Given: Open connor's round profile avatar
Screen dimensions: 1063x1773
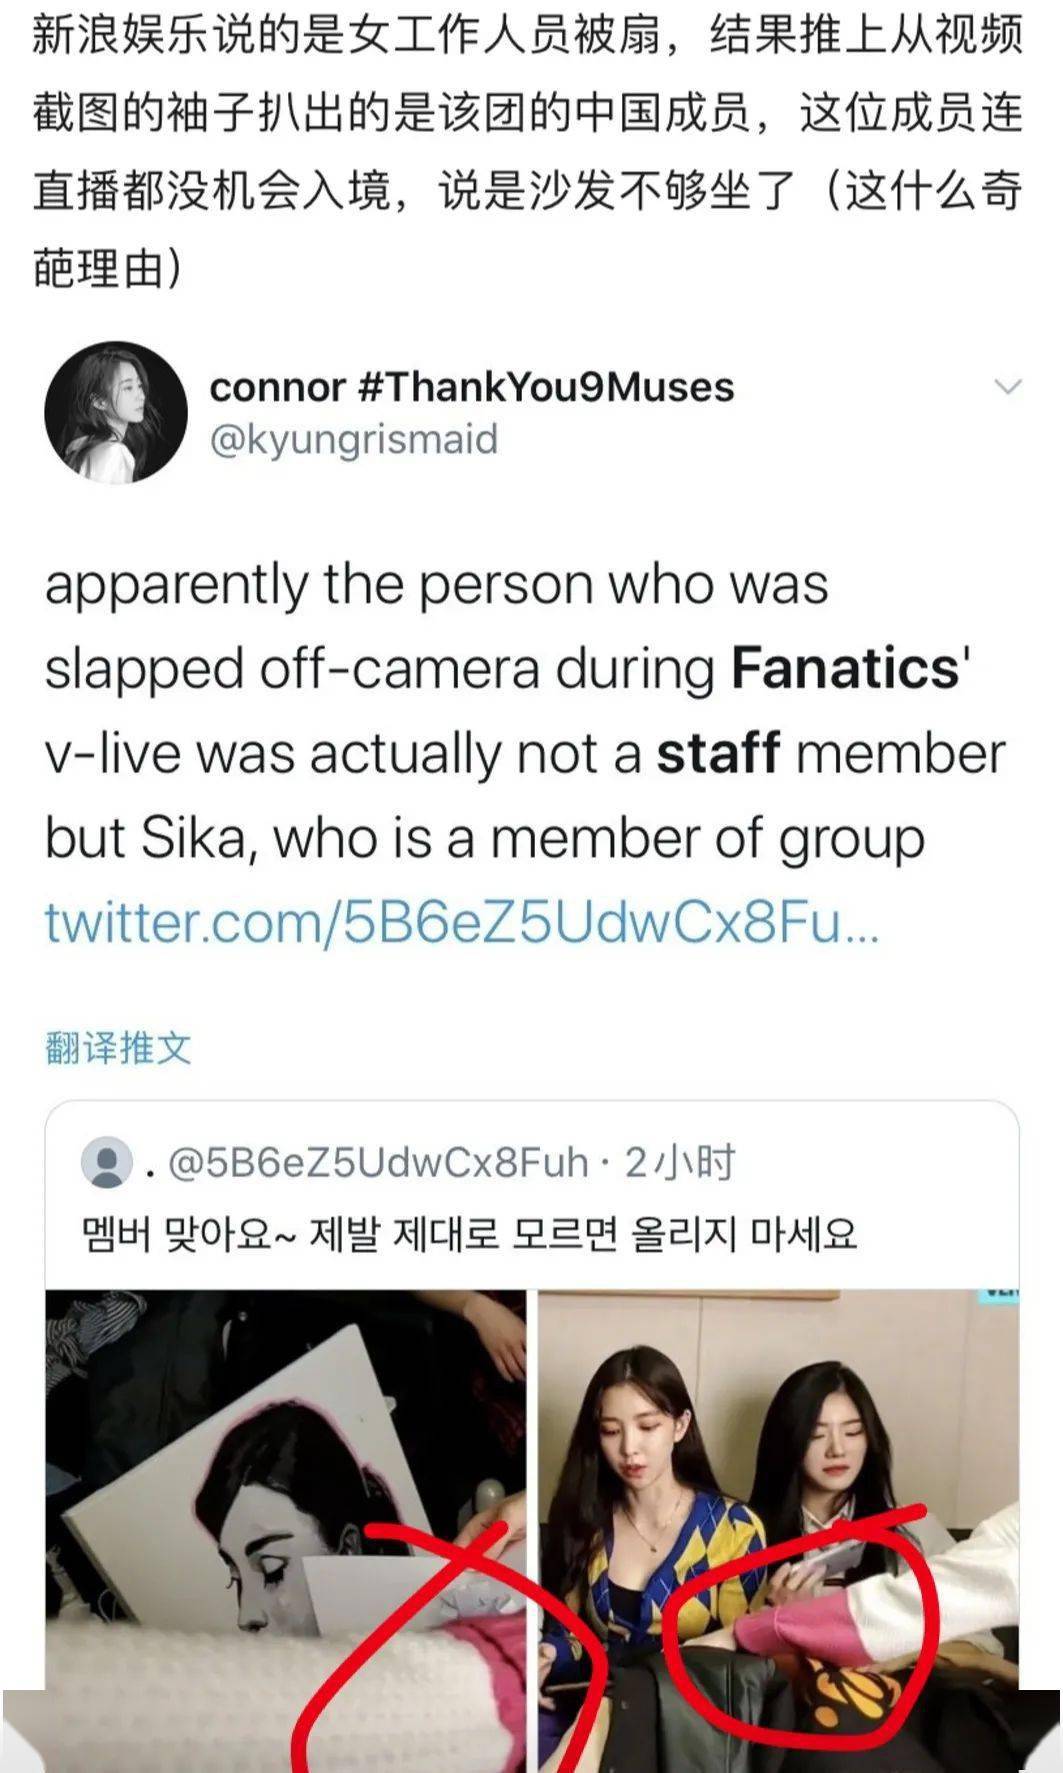Looking at the screenshot, I should (x=116, y=413).
